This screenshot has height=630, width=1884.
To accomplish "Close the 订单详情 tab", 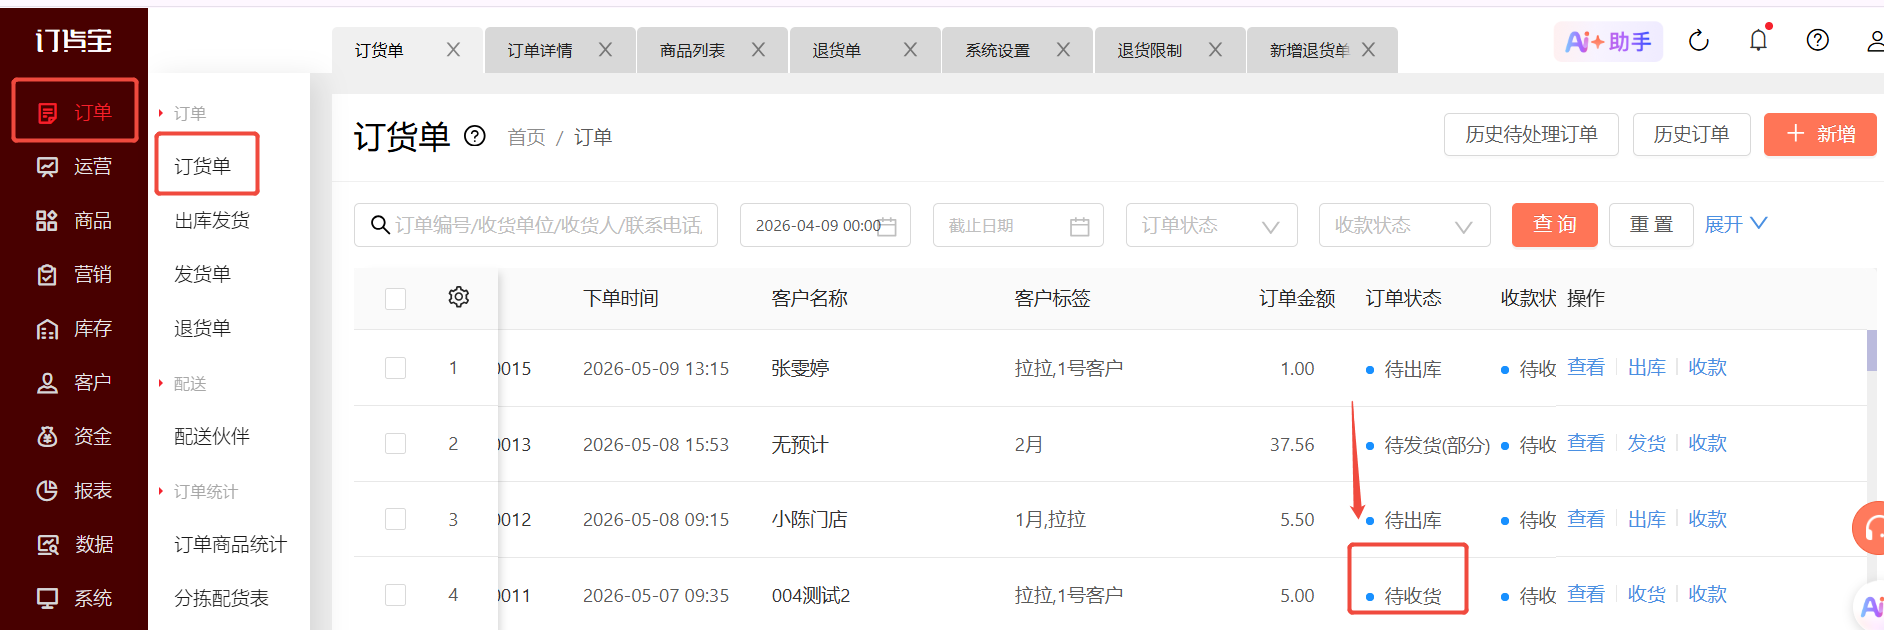I will (605, 49).
